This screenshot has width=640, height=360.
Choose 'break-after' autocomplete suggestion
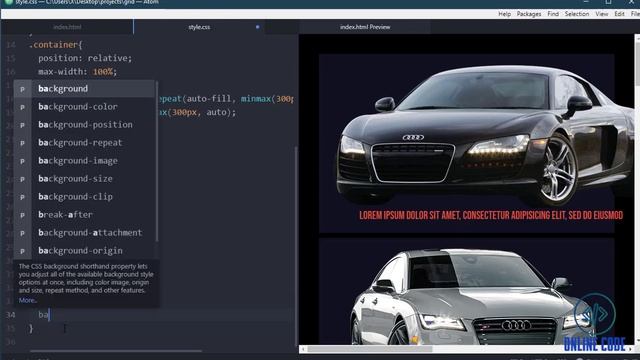point(84,214)
